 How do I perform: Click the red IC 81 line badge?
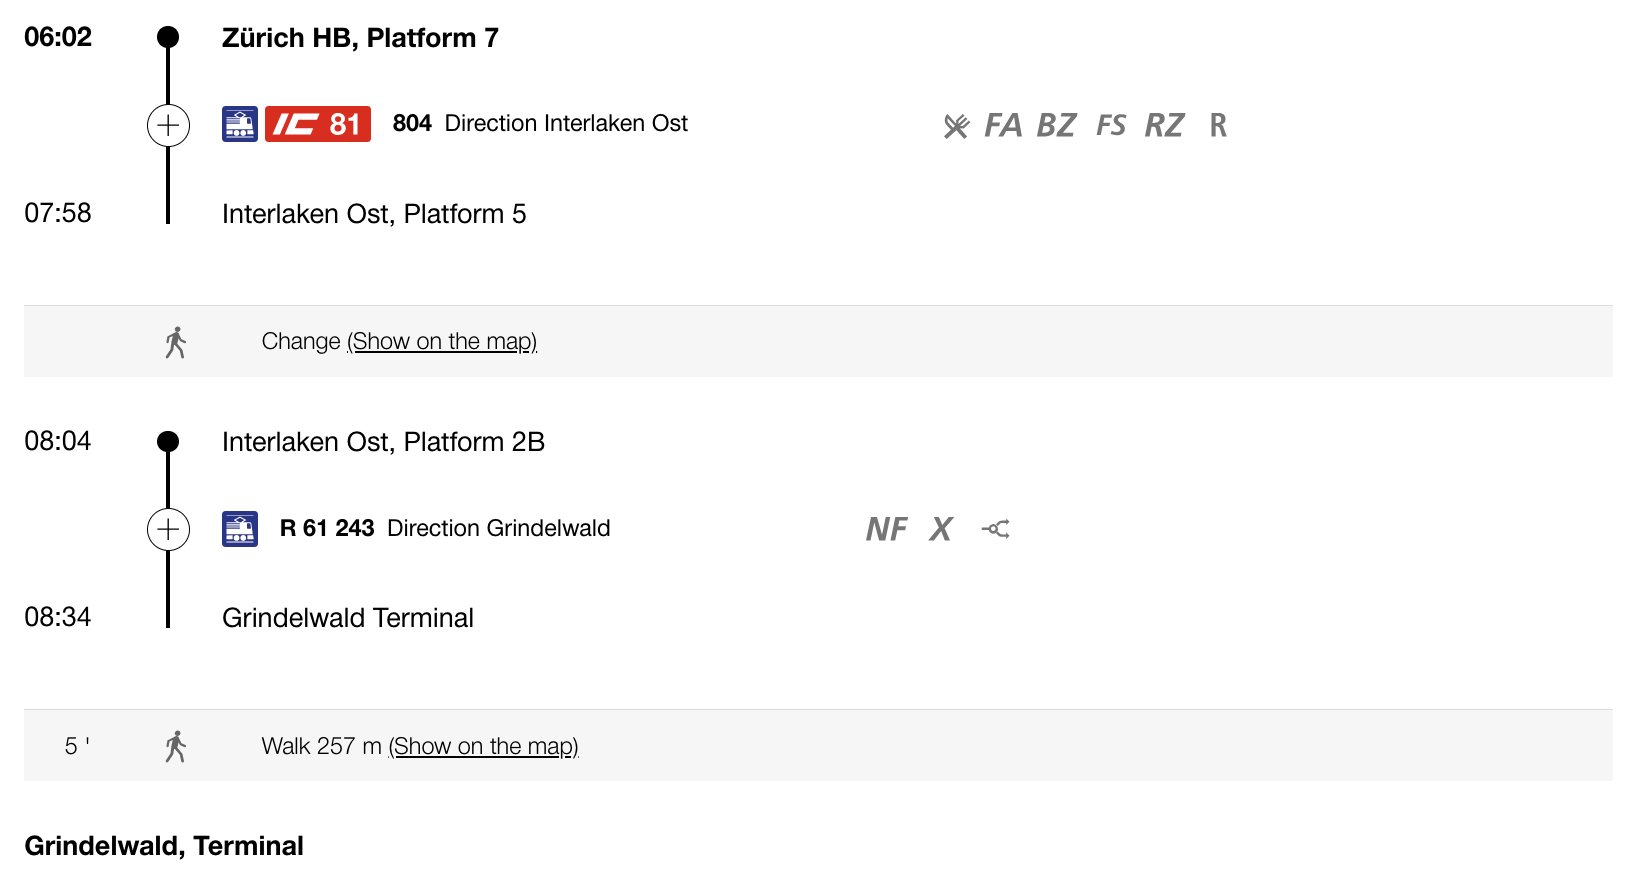(318, 124)
